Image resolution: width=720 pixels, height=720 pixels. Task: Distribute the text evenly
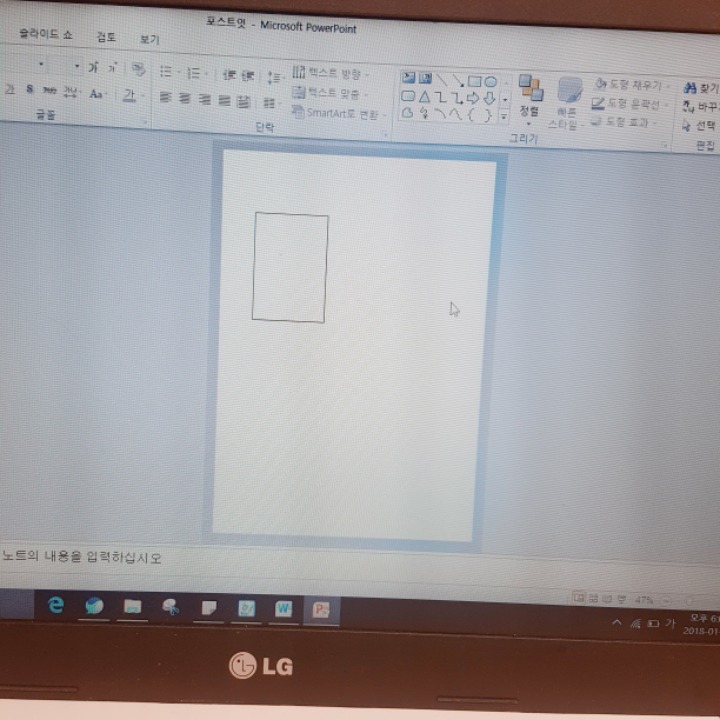click(243, 101)
